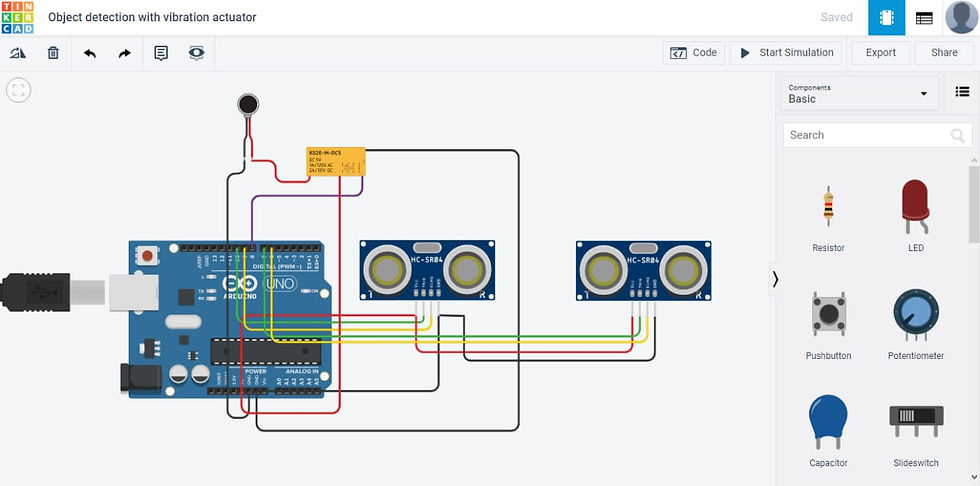Viewport: 980px width, 486px height.
Task: Select the Pushbutton component
Action: point(828,325)
